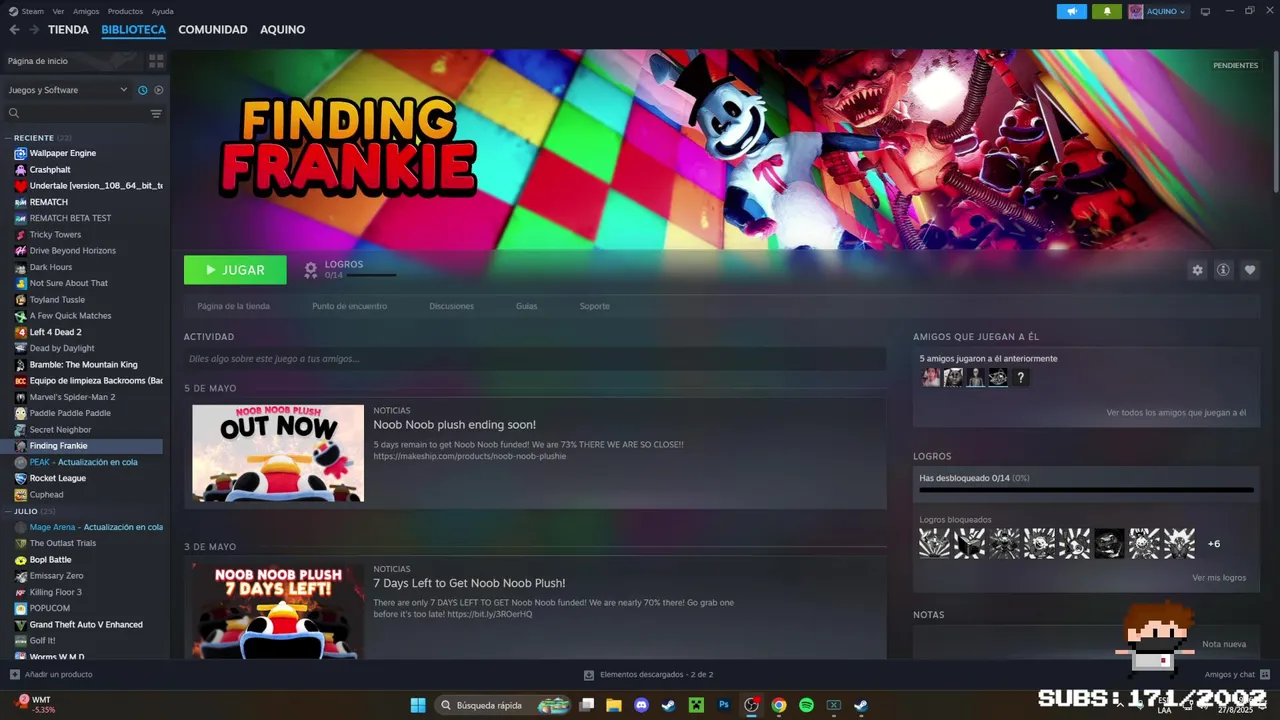Screen dimensions: 1280x720
Task: Open the +6 more locked achievements
Action: pos(1214,544)
